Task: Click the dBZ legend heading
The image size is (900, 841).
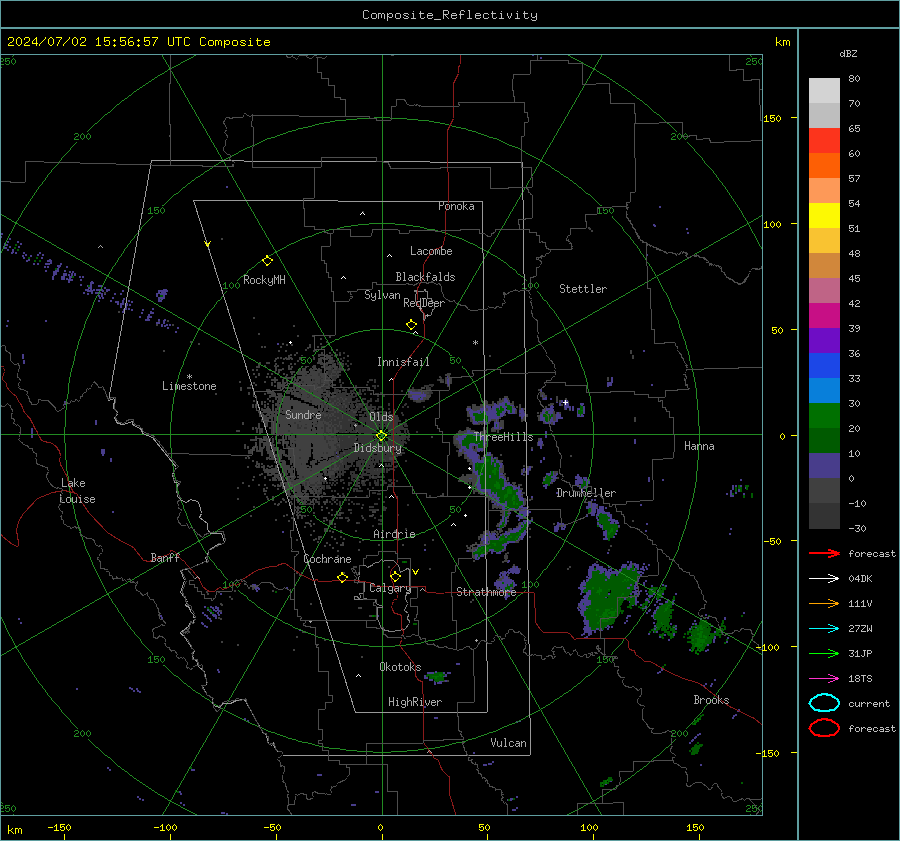Action: (848, 53)
